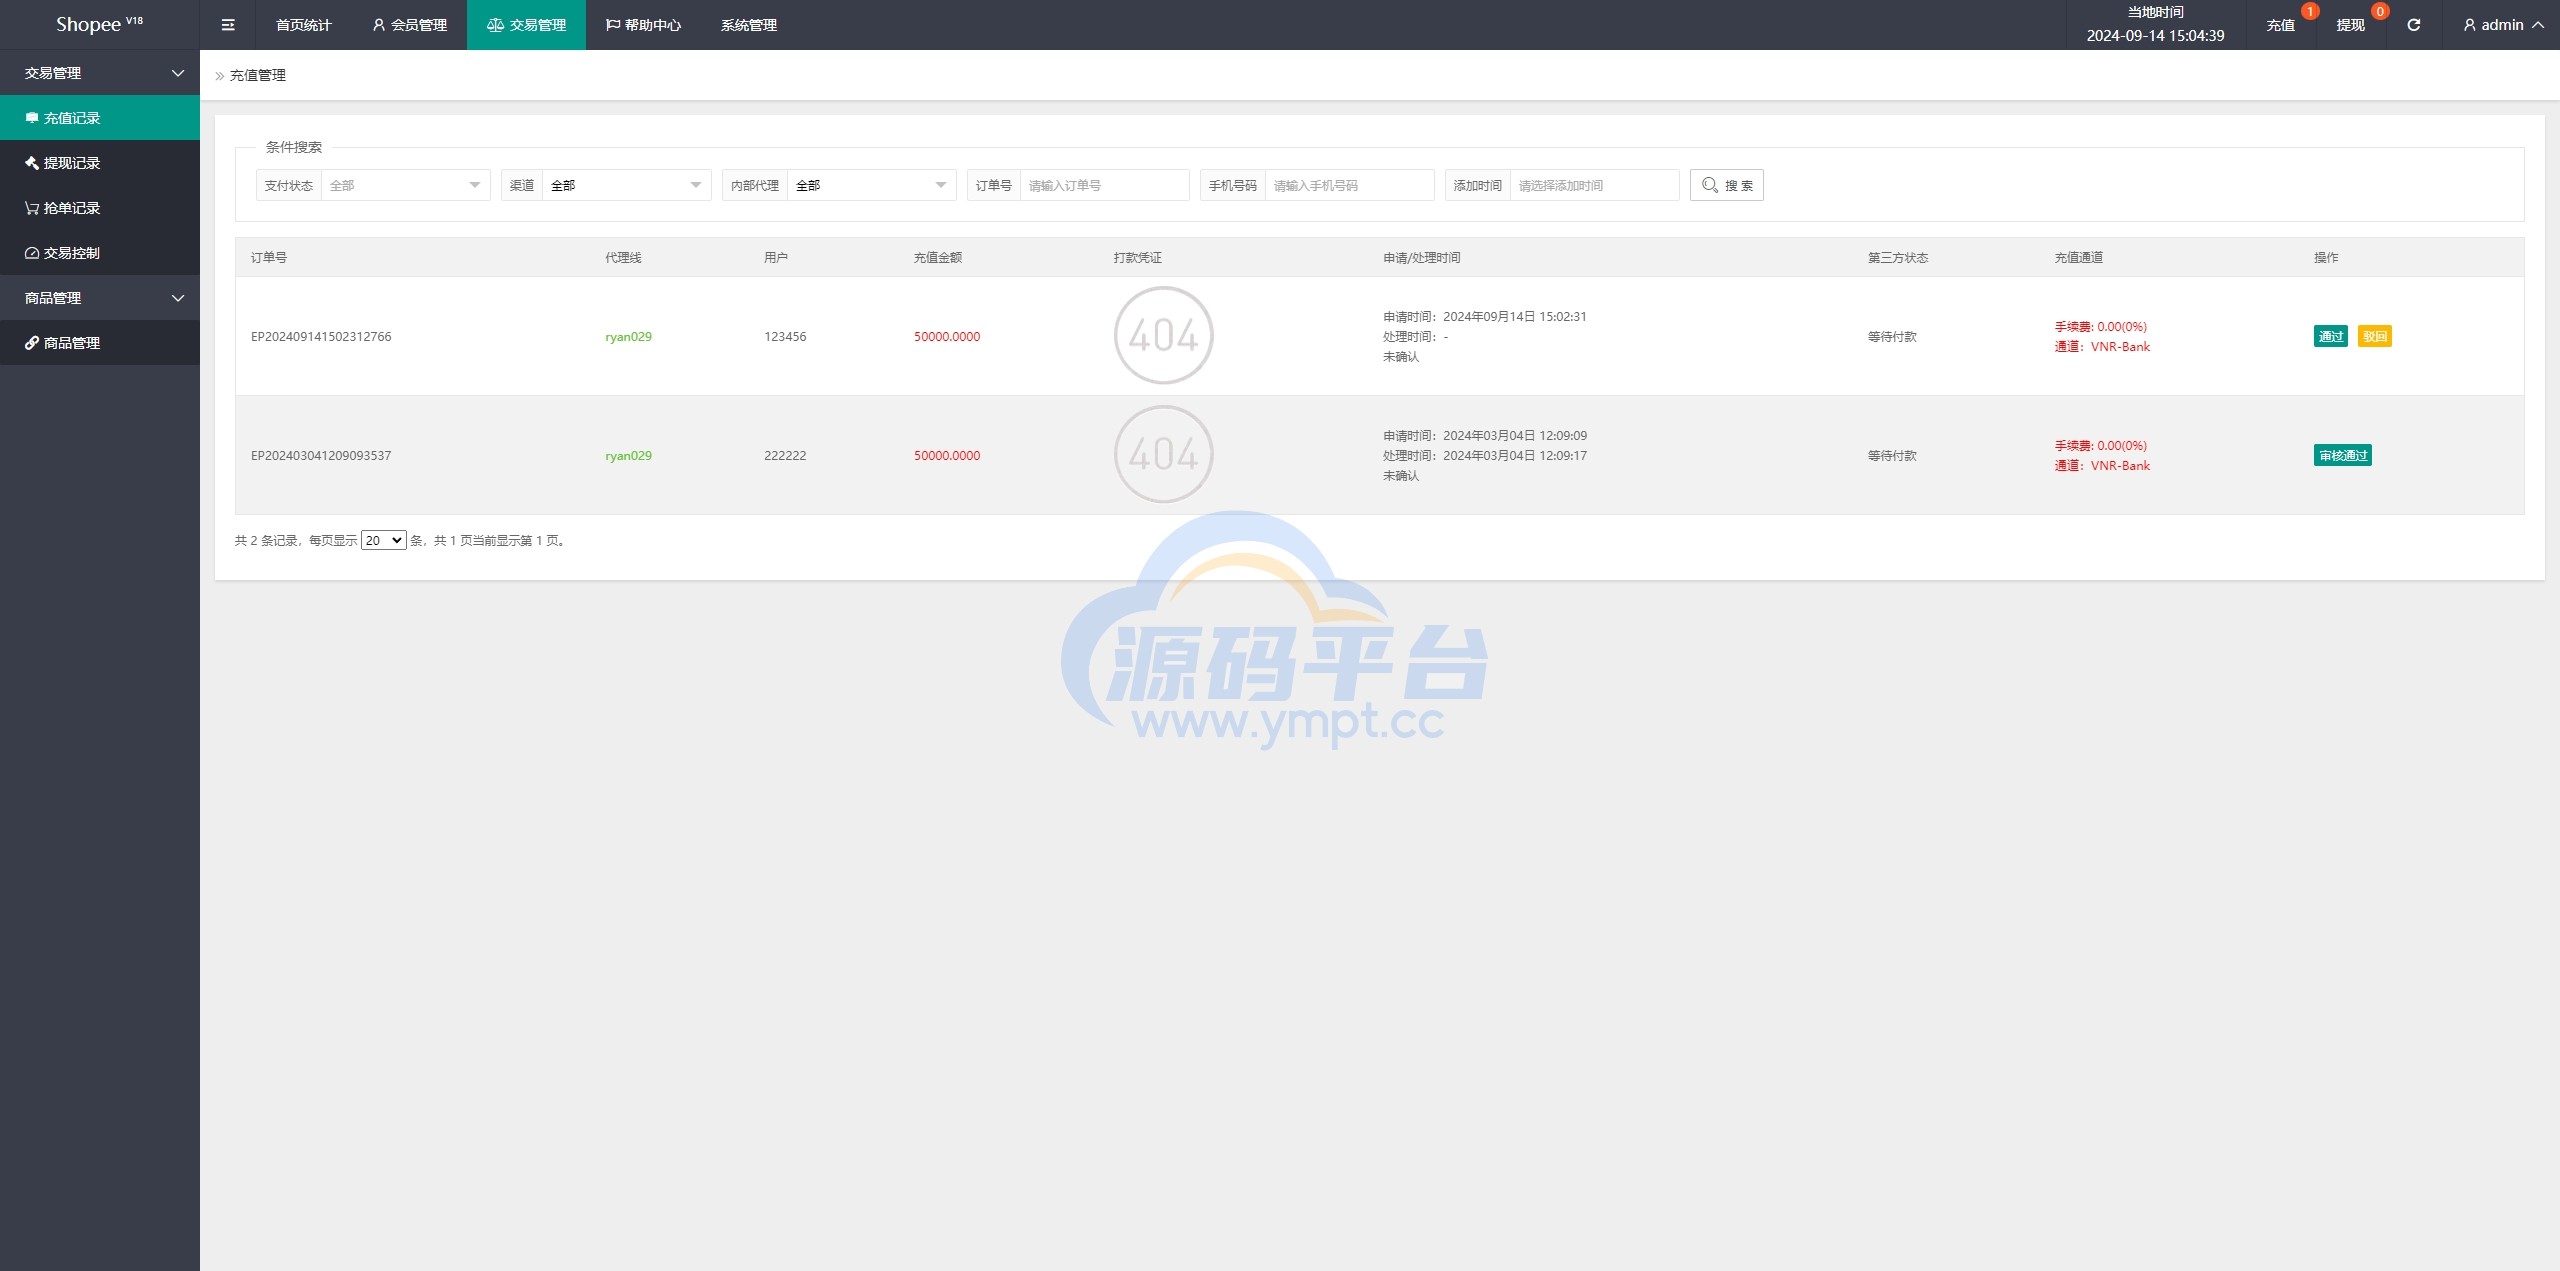Reject order with yellow 驳回 button
Viewport: 2560px width, 1271px height.
coord(2375,336)
